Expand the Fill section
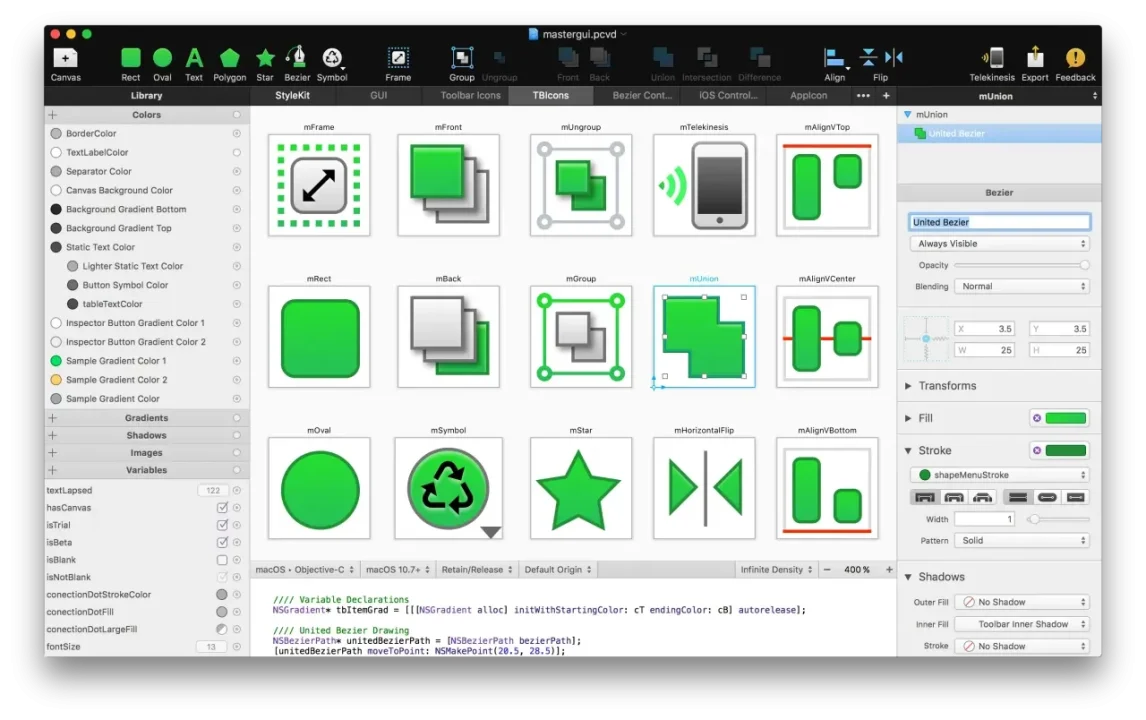Image resolution: width=1146 pixels, height=720 pixels. pos(908,418)
